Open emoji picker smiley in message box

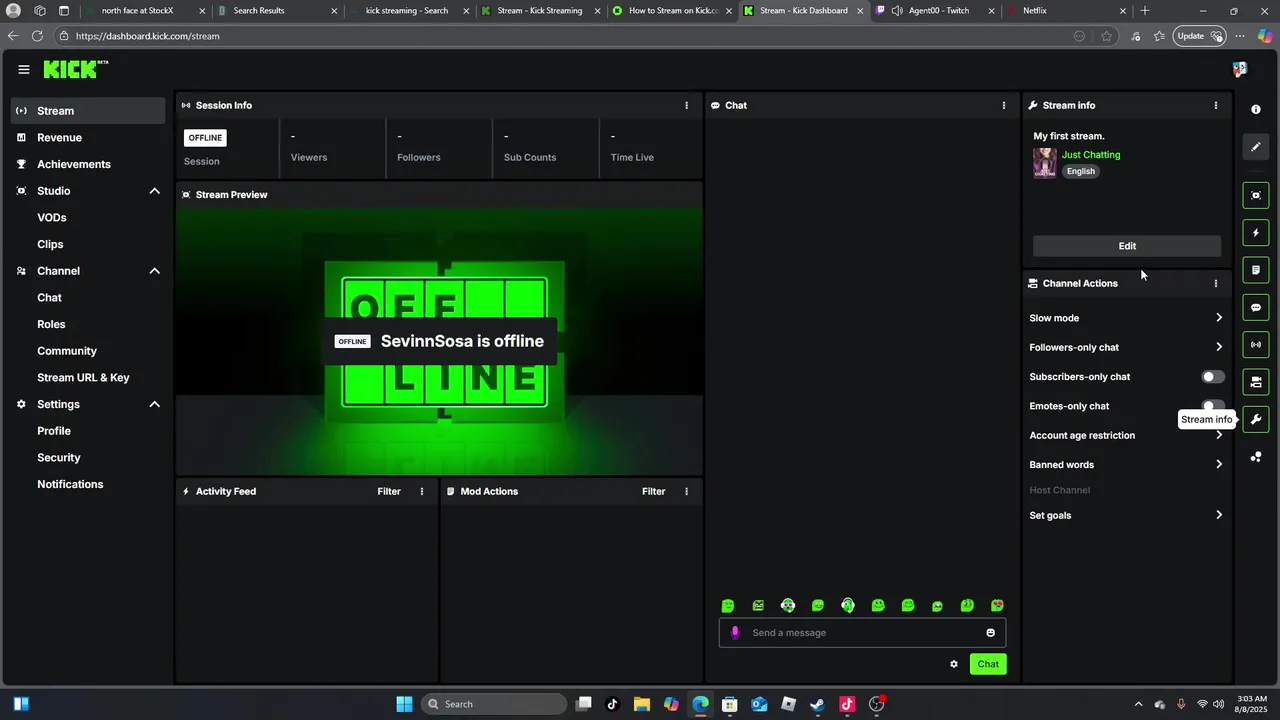(x=991, y=633)
